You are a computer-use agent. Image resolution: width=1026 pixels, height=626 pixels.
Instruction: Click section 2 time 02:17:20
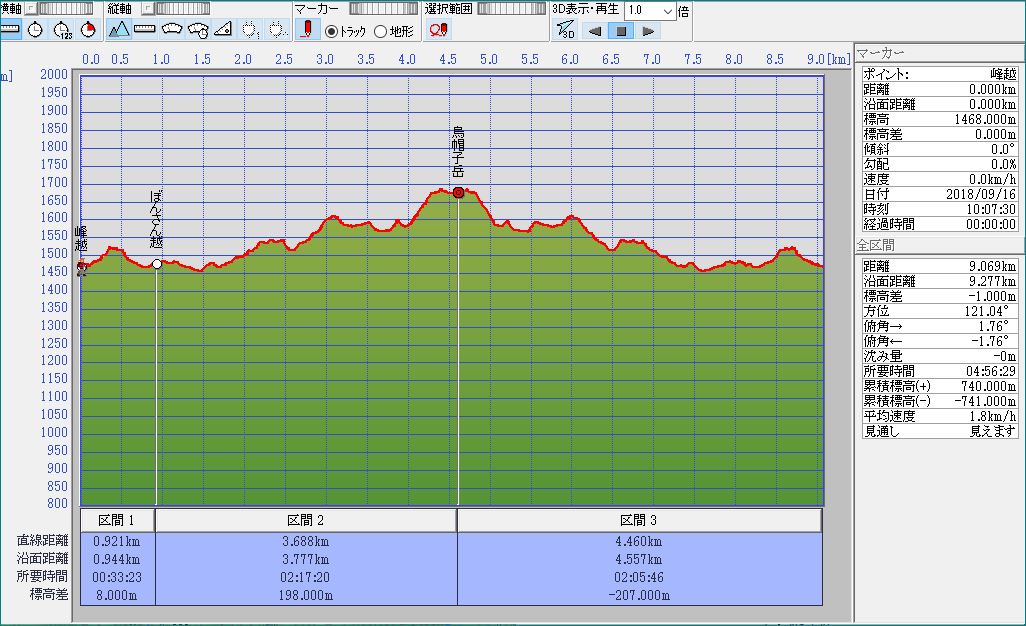306,578
